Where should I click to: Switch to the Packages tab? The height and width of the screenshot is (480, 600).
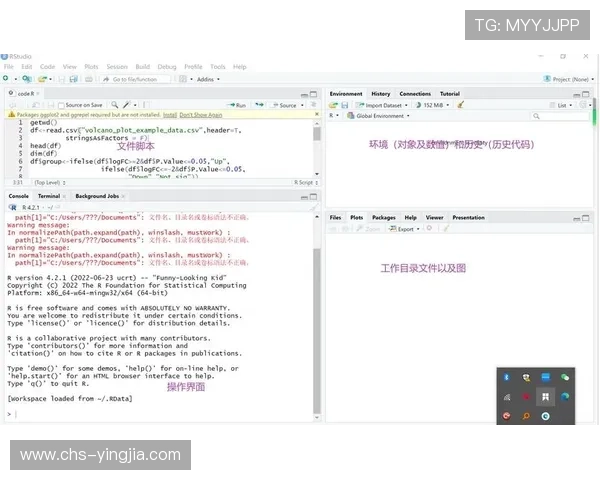383,217
